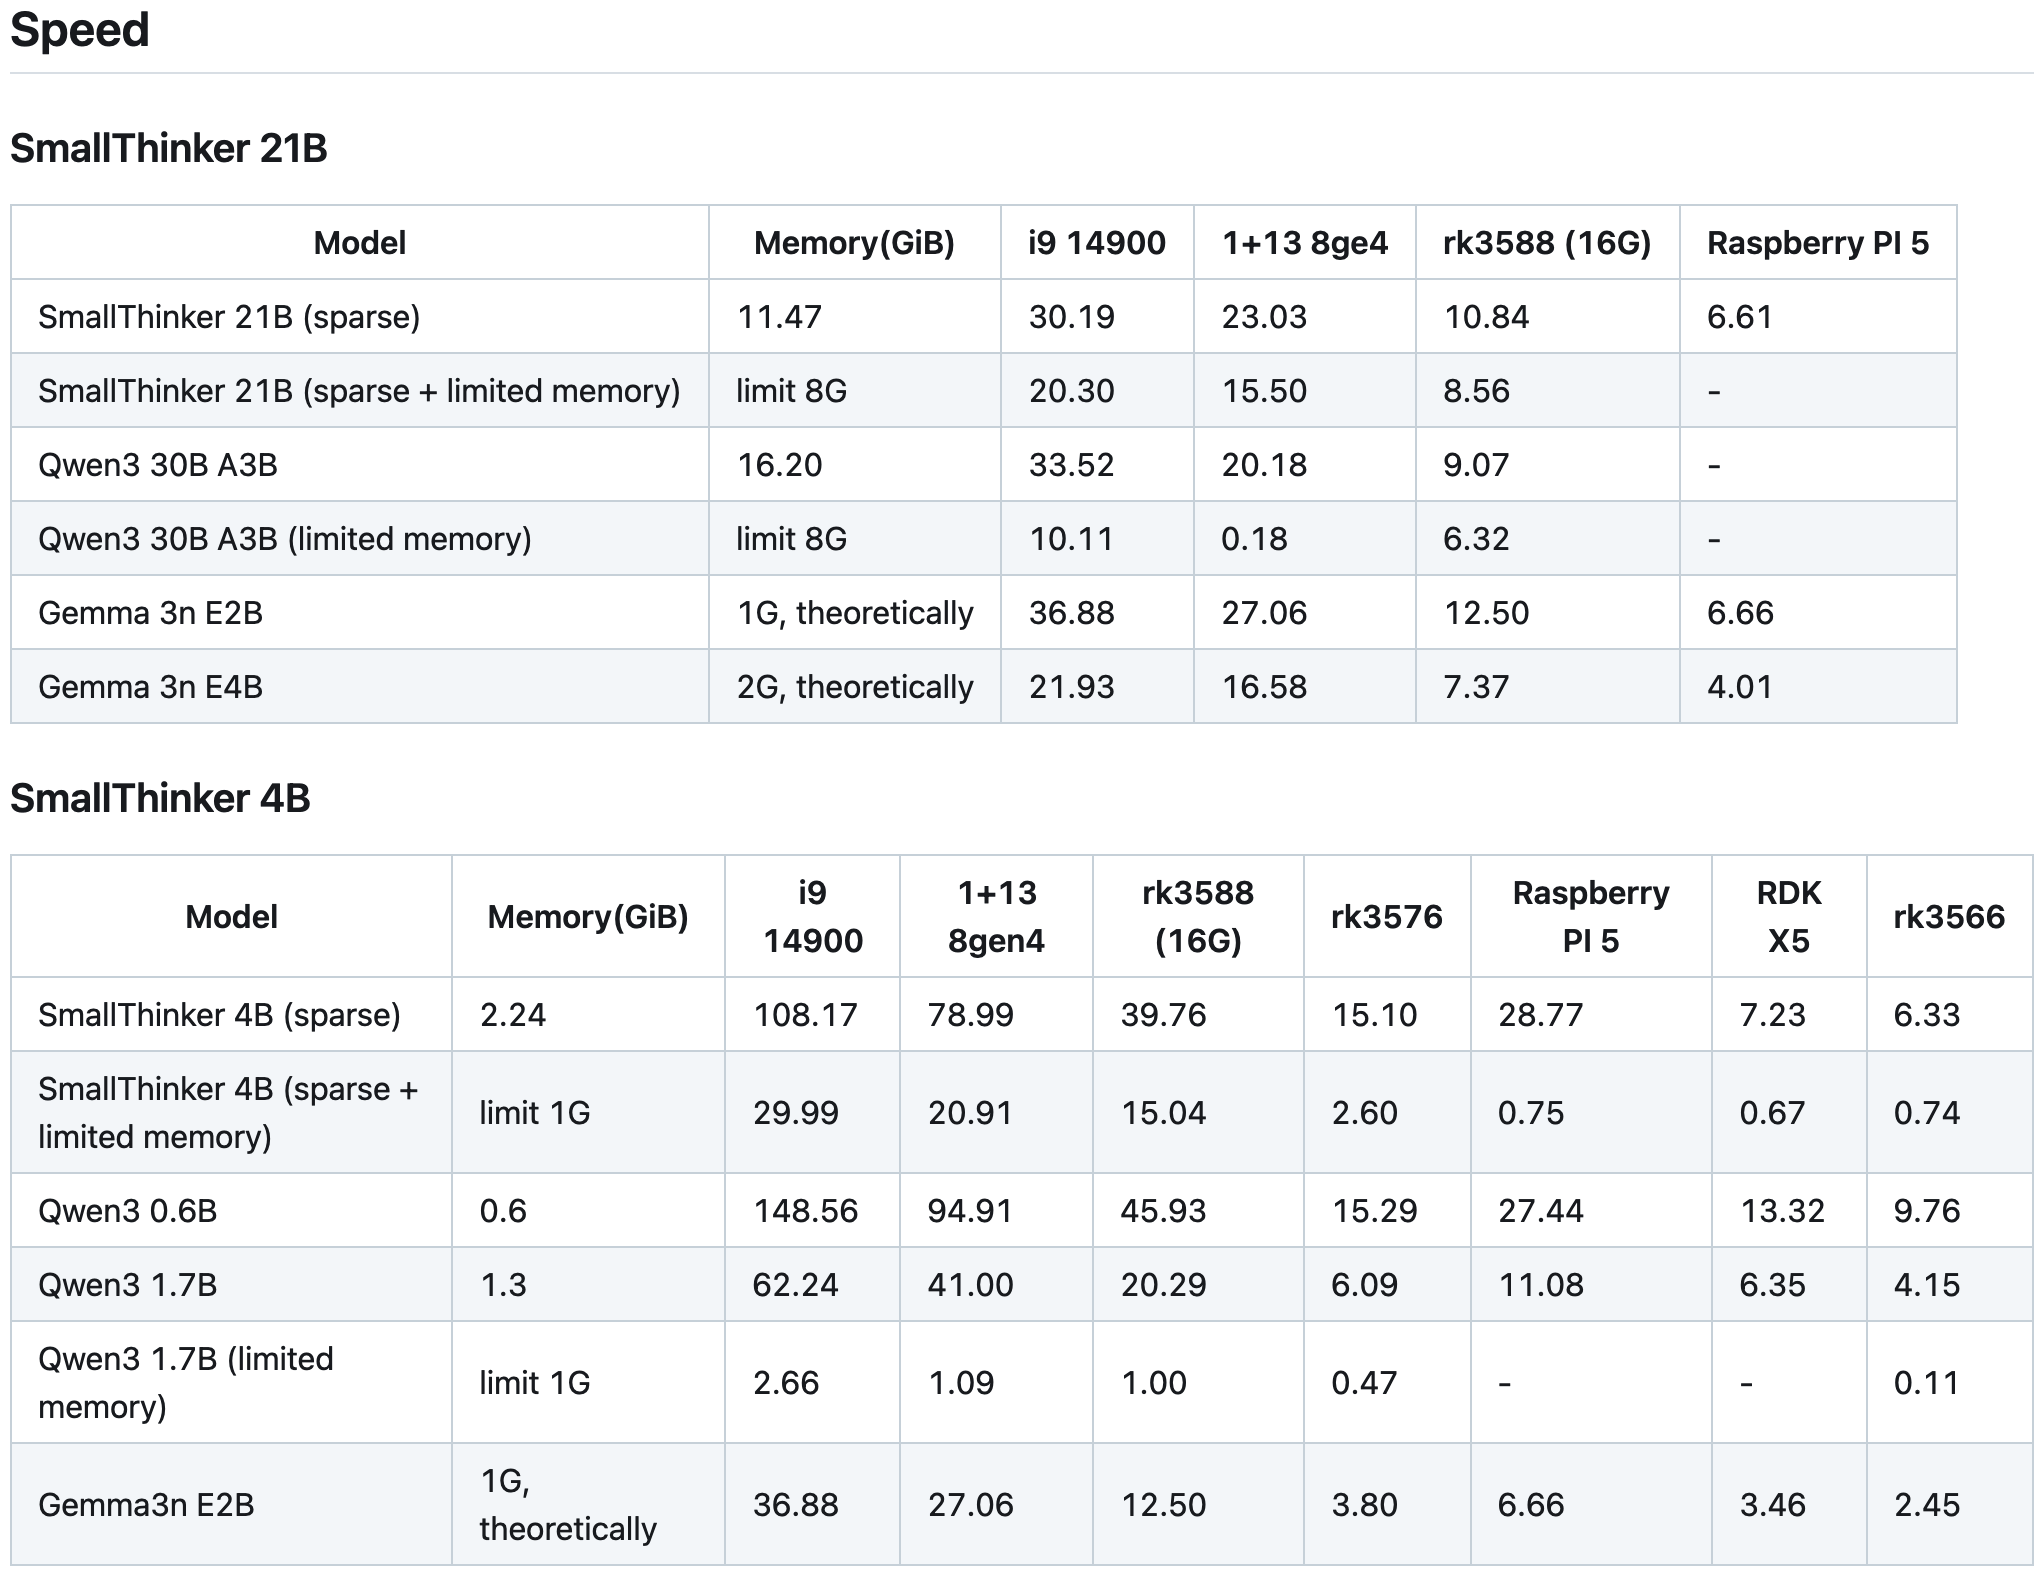Click the rk3576 column header
The image size is (2044, 1578).
coord(1386,916)
